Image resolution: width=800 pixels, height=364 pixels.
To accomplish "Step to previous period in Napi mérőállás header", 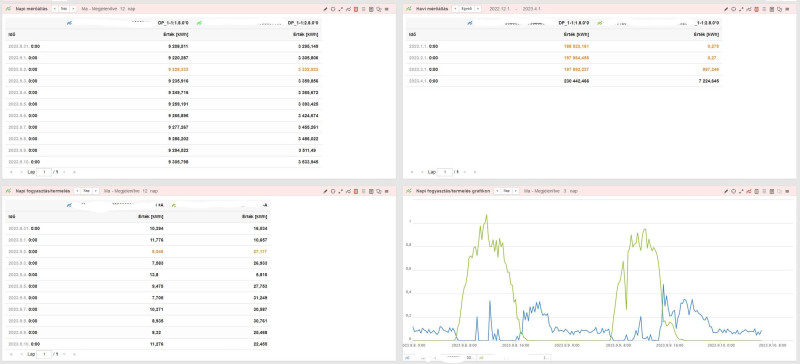I will pyautogui.click(x=55, y=9).
